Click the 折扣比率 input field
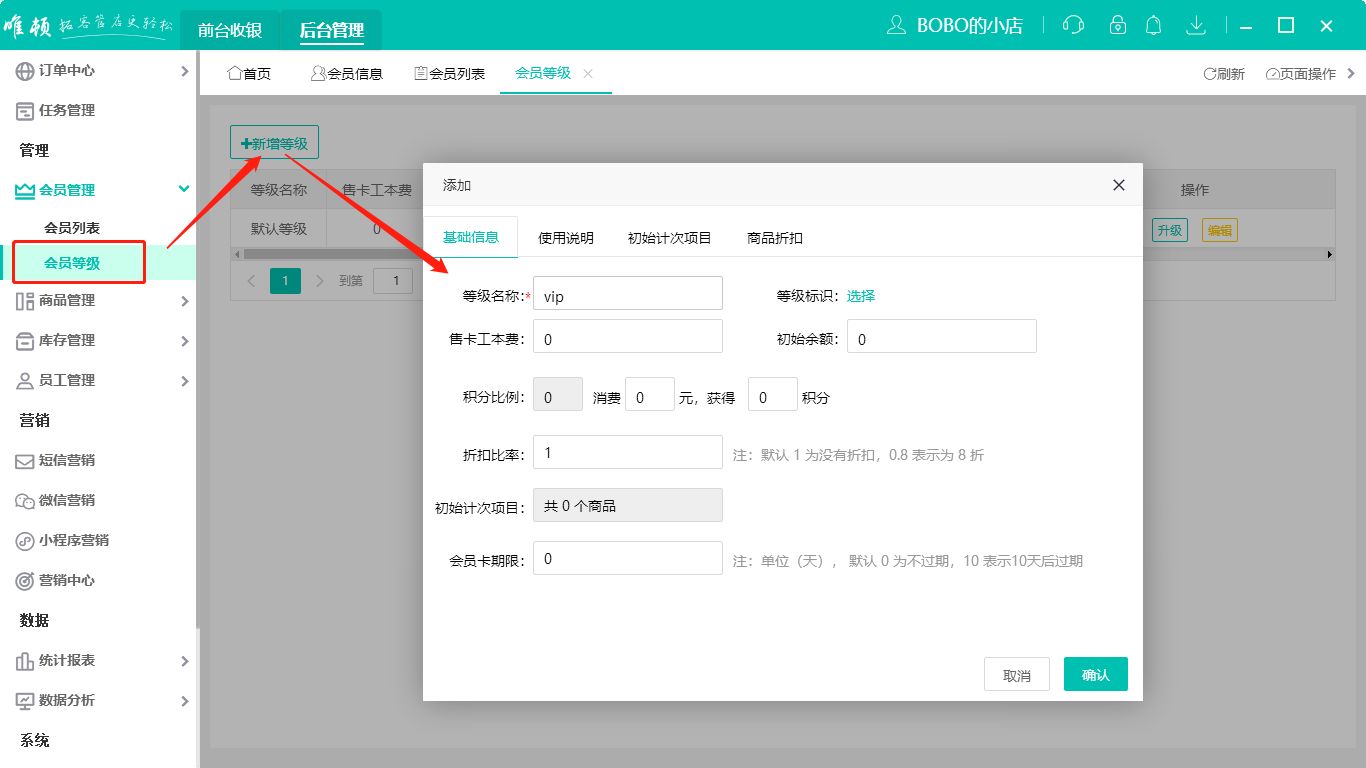The height and width of the screenshot is (768, 1366). [628, 452]
